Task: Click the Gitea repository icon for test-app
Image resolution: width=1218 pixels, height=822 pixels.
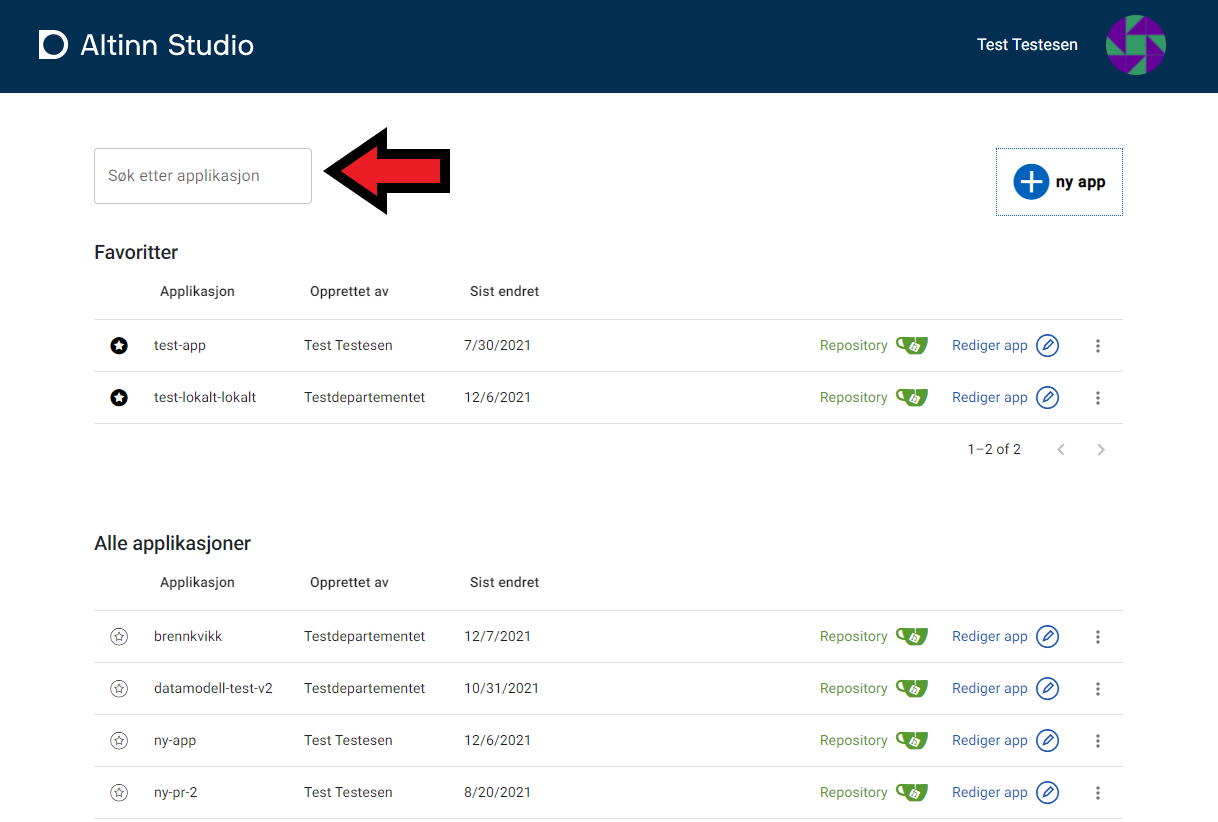Action: coord(911,345)
